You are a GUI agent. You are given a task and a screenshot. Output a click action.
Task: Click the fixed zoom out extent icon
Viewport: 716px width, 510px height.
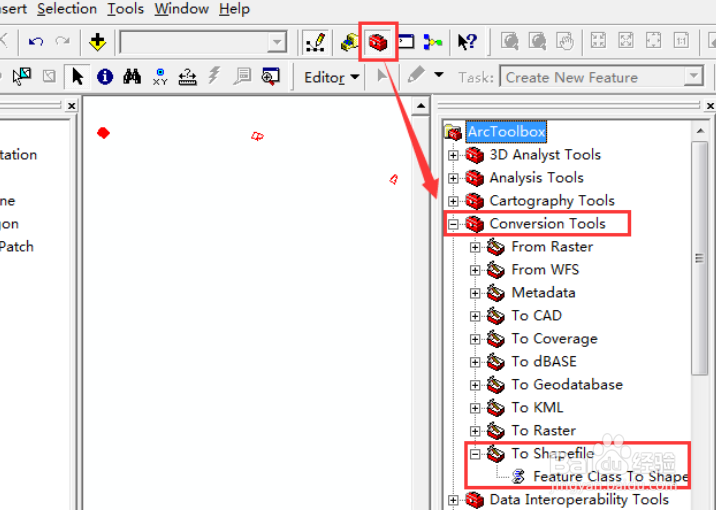coord(626,40)
